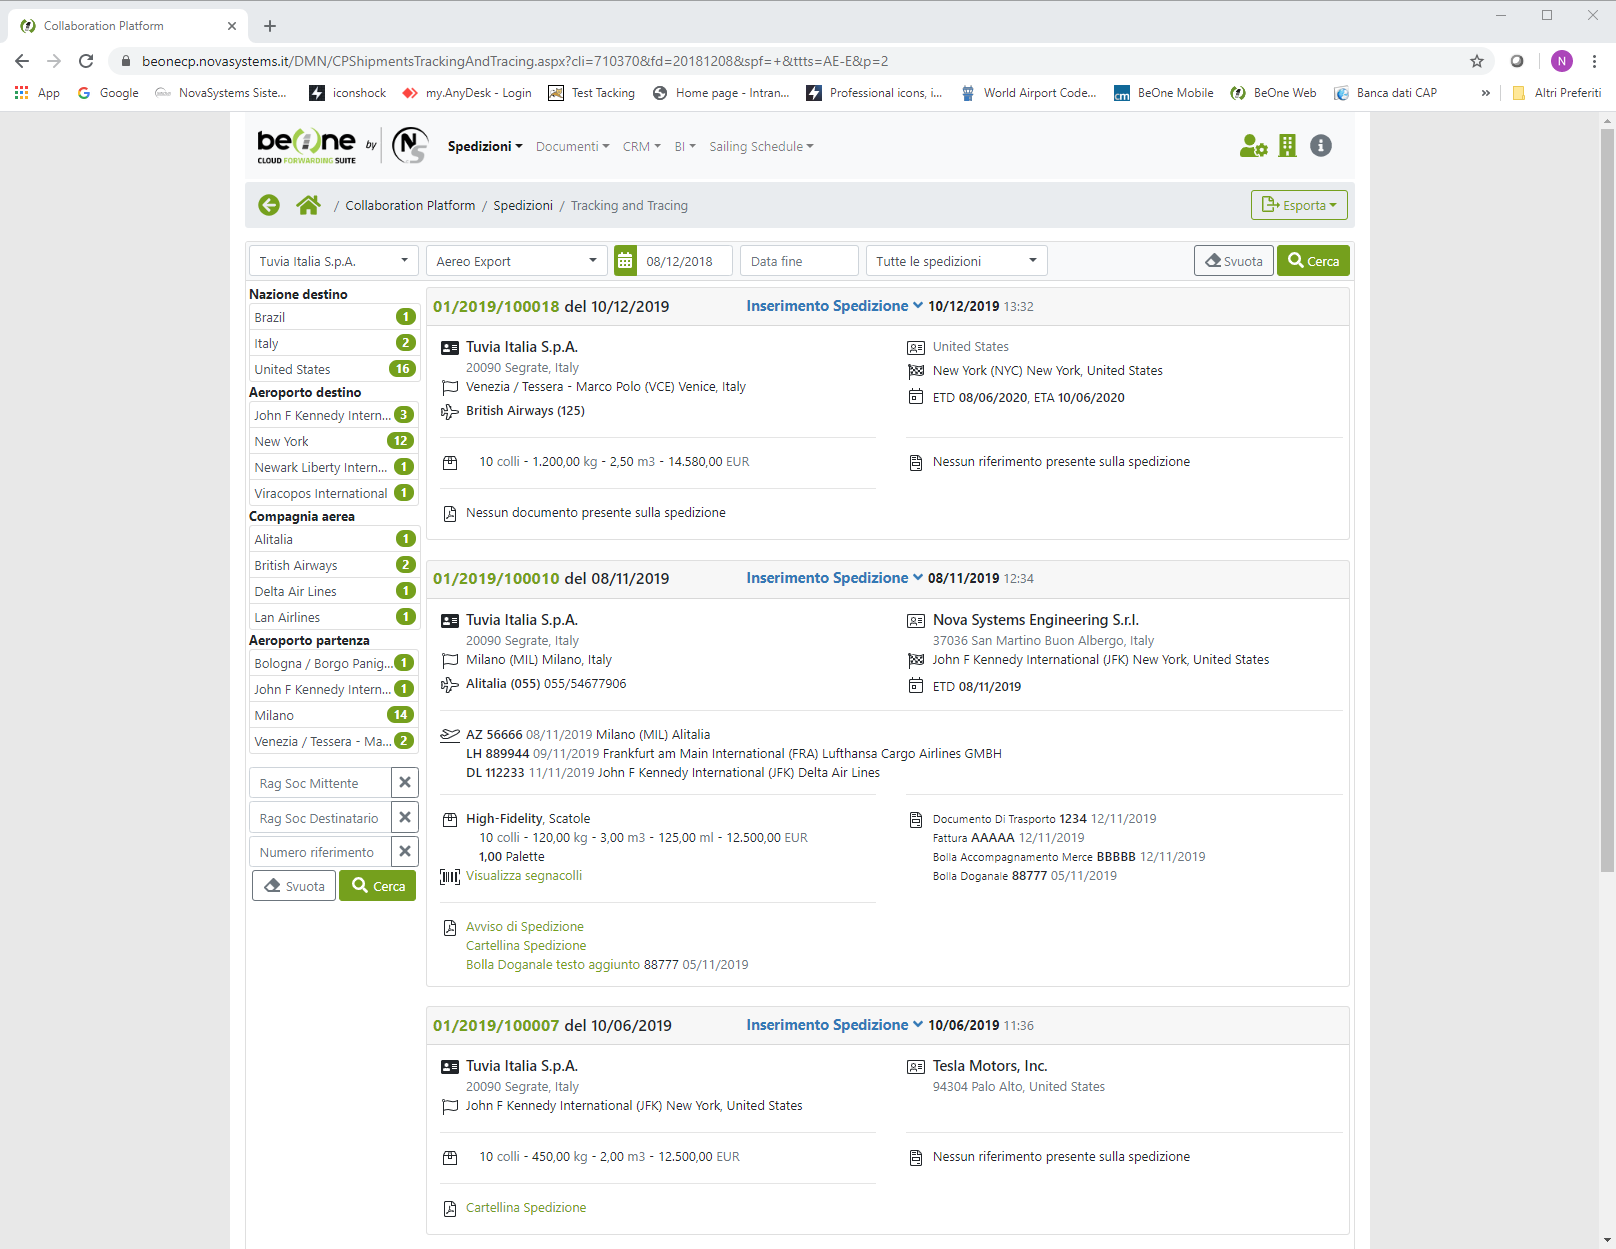Open the iconshock bookmark
This screenshot has height=1249, width=1616.
348,93
